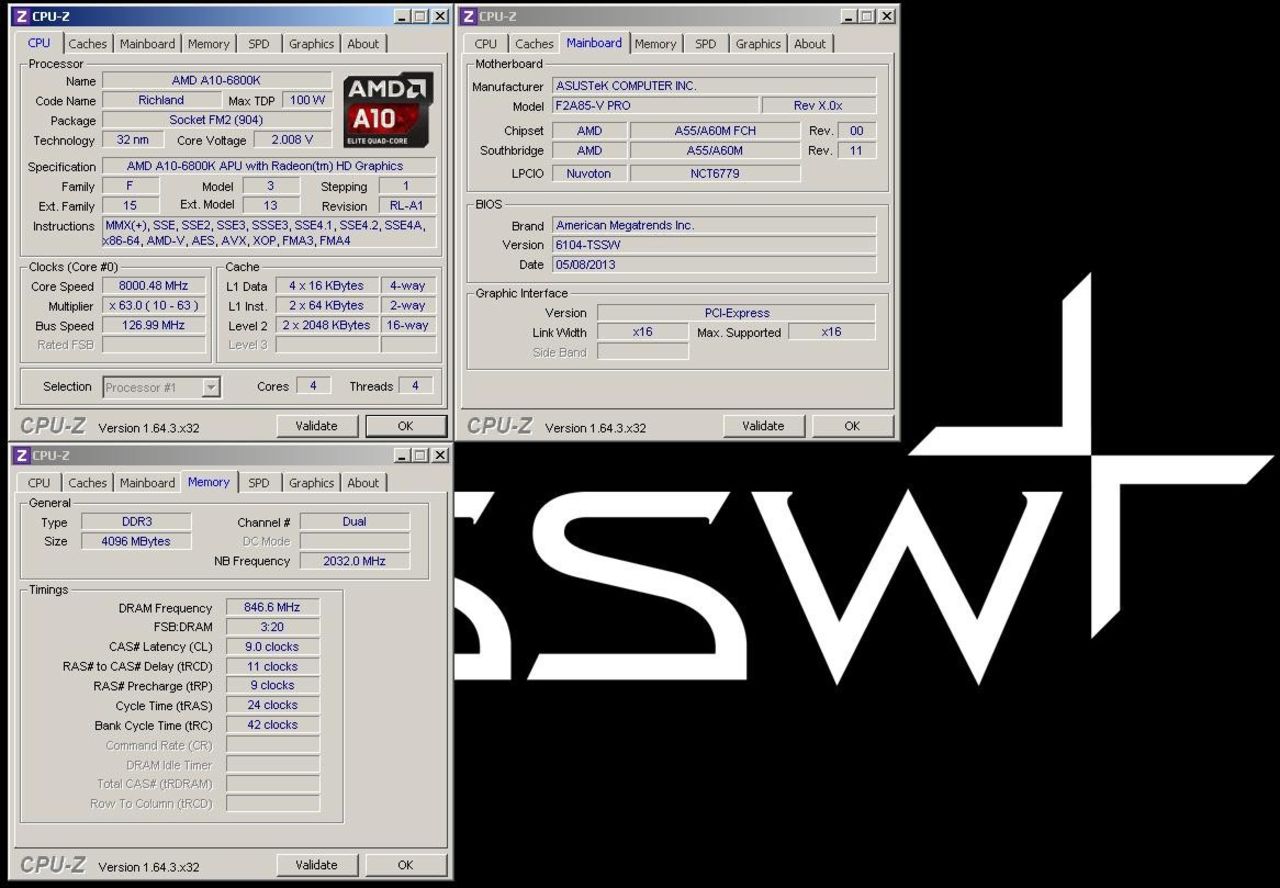Click the Core Speed value field

(x=154, y=286)
